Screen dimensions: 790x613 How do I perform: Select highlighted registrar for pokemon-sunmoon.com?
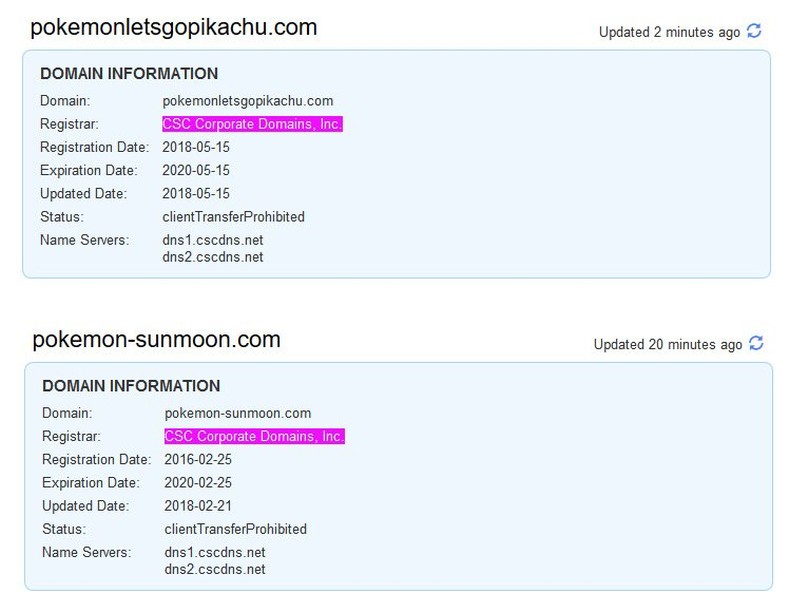coord(254,436)
